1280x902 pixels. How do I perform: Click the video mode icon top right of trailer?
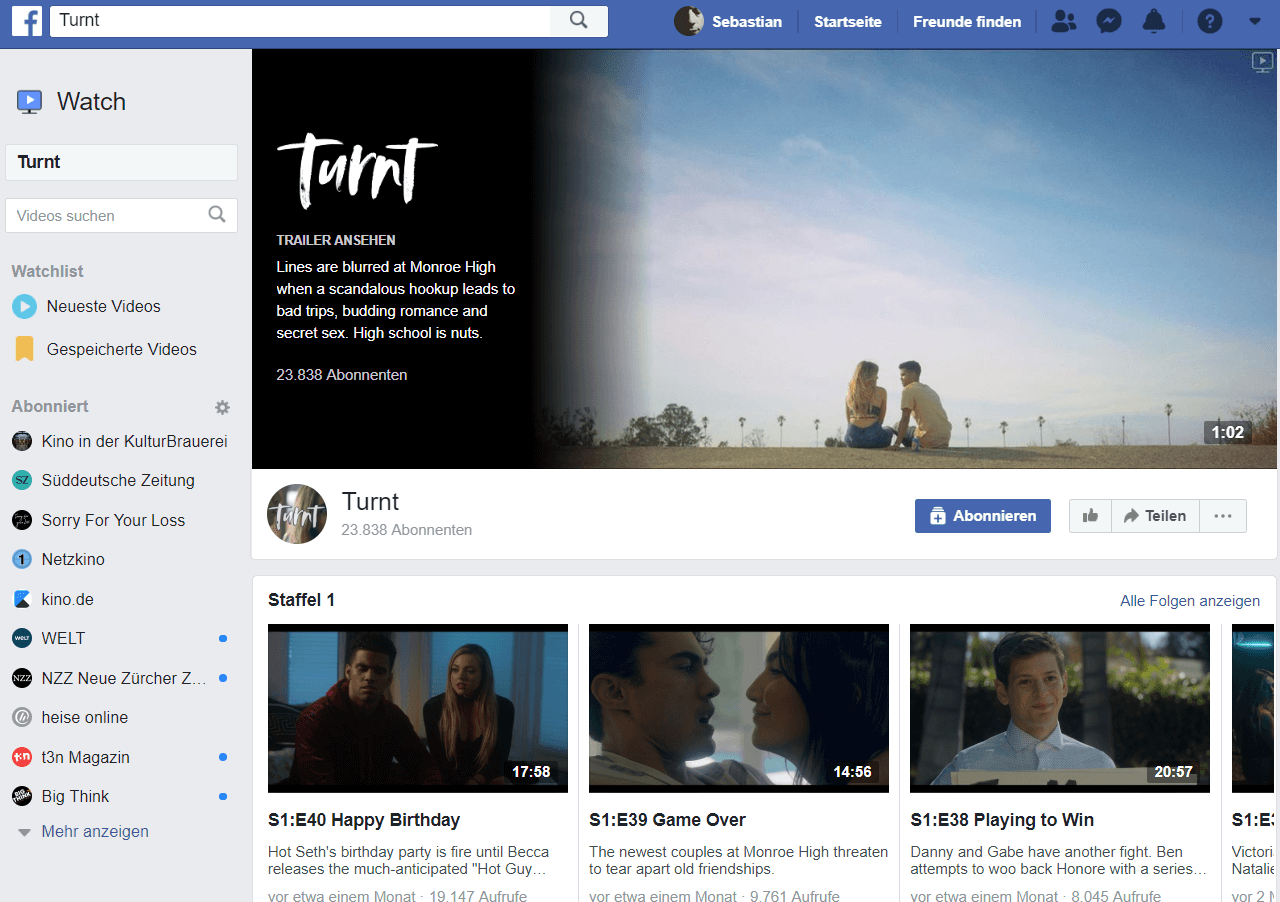(1261, 63)
